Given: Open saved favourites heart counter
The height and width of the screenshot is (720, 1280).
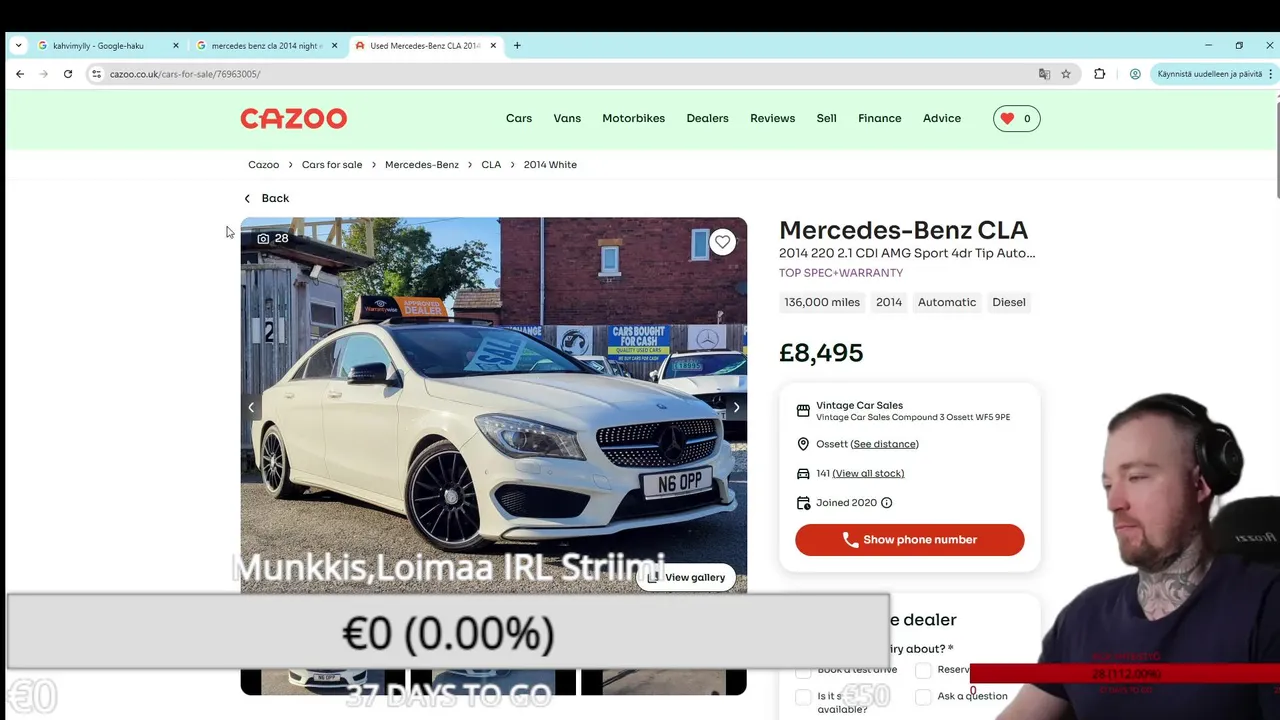Looking at the screenshot, I should [x=1017, y=118].
